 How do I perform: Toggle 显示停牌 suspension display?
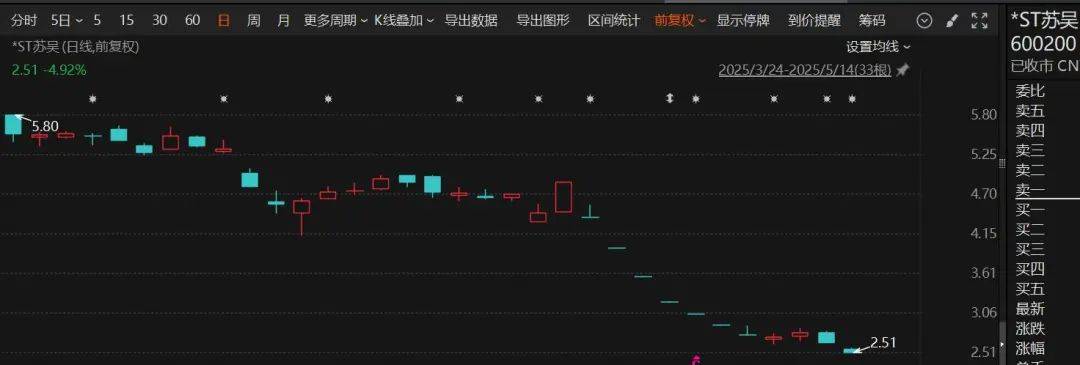click(x=742, y=21)
